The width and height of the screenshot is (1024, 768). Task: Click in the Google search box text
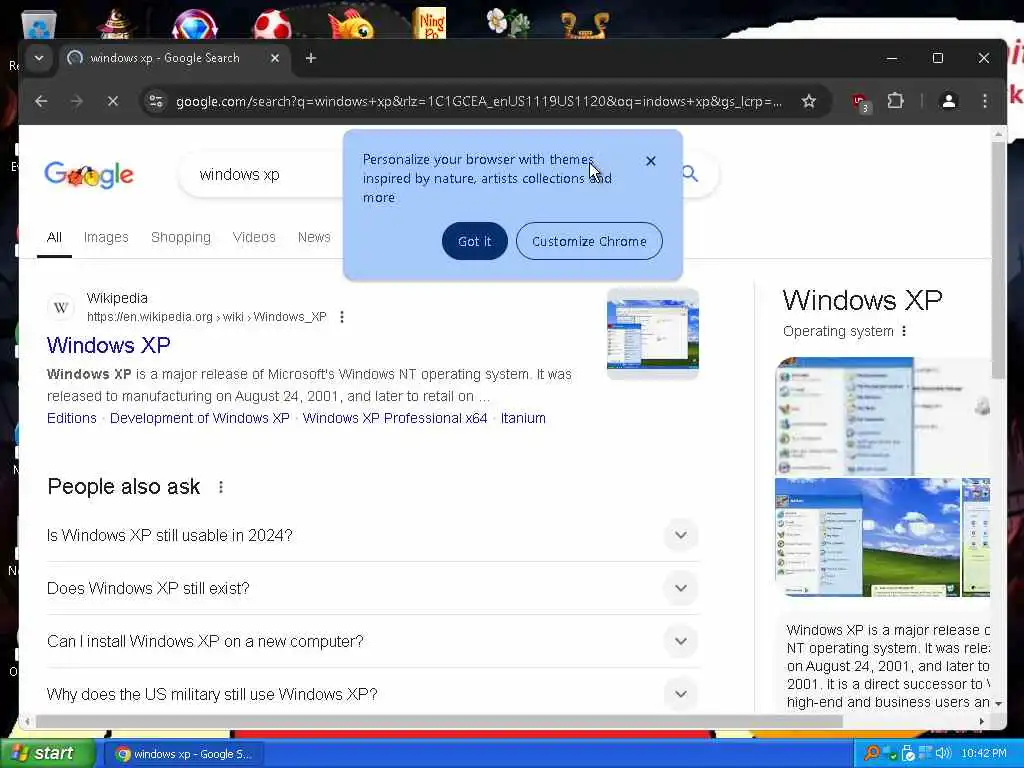pos(240,174)
